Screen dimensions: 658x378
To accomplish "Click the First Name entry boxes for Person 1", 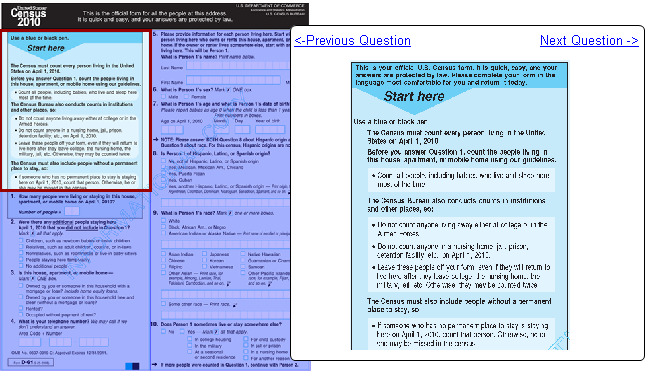I will pos(233,80).
